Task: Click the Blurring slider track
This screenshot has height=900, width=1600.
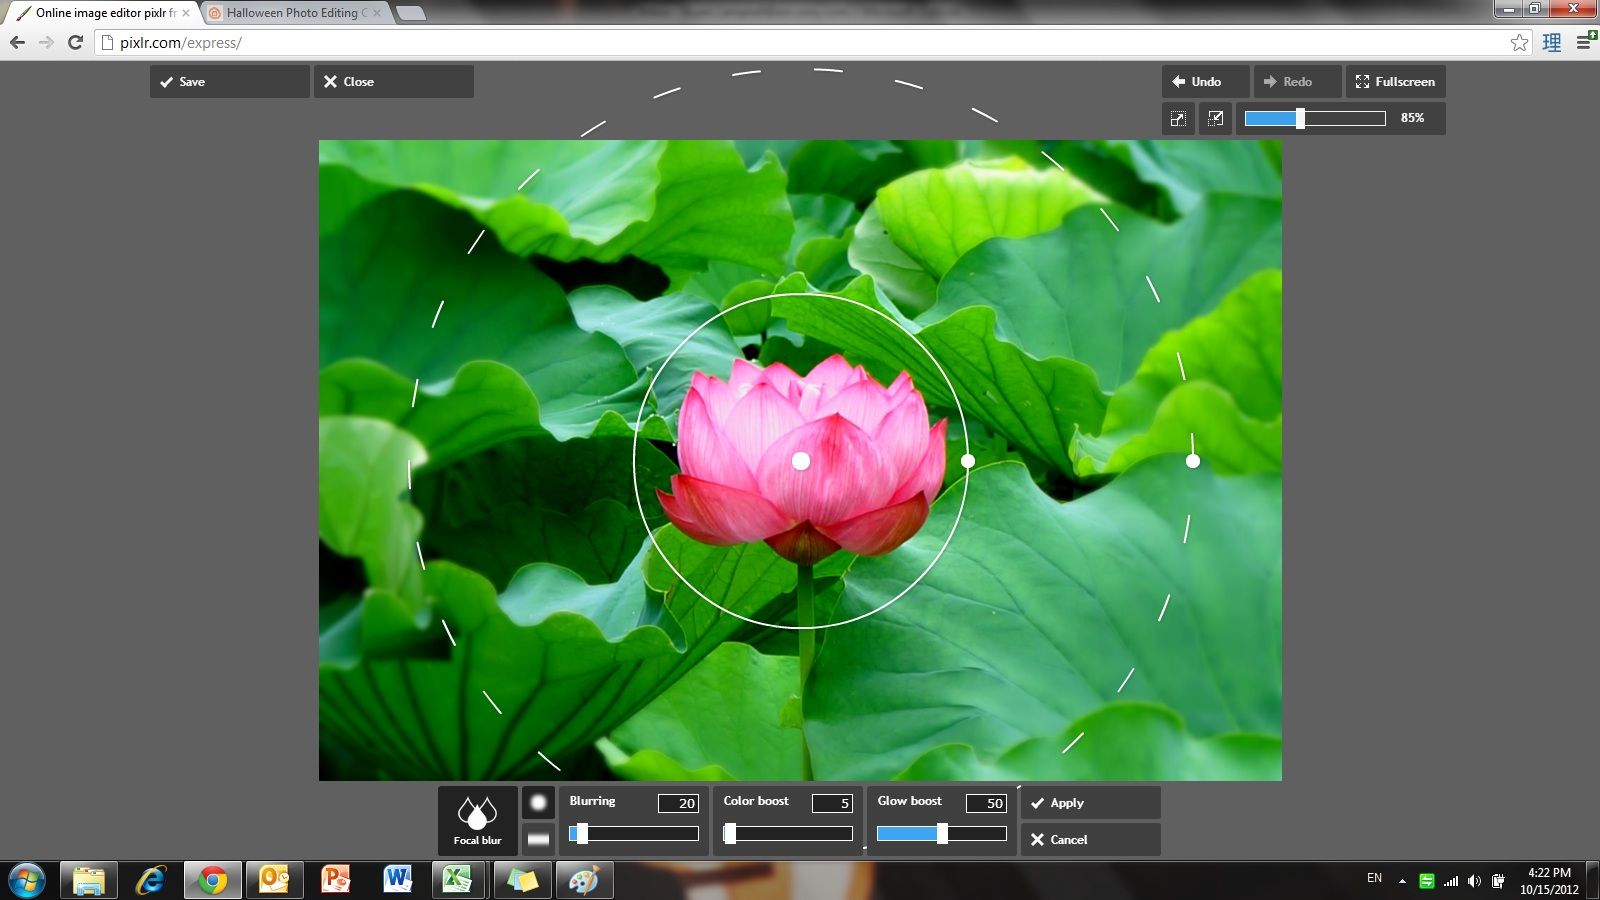Action: [x=640, y=834]
